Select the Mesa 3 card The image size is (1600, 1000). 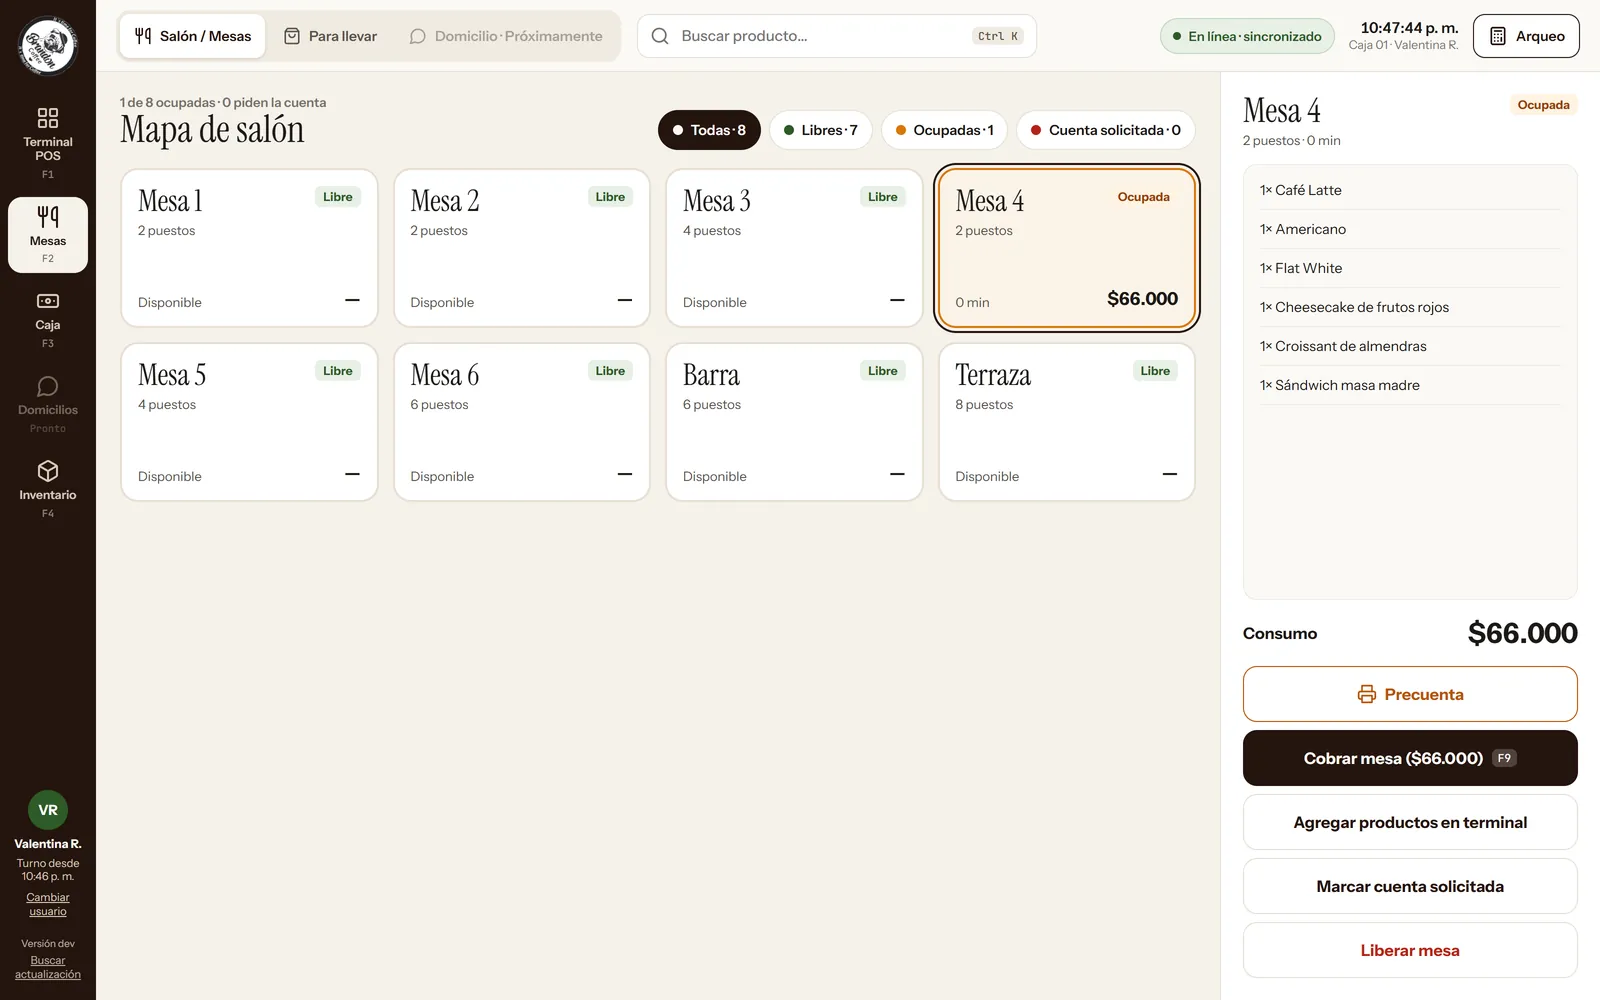[x=794, y=248]
